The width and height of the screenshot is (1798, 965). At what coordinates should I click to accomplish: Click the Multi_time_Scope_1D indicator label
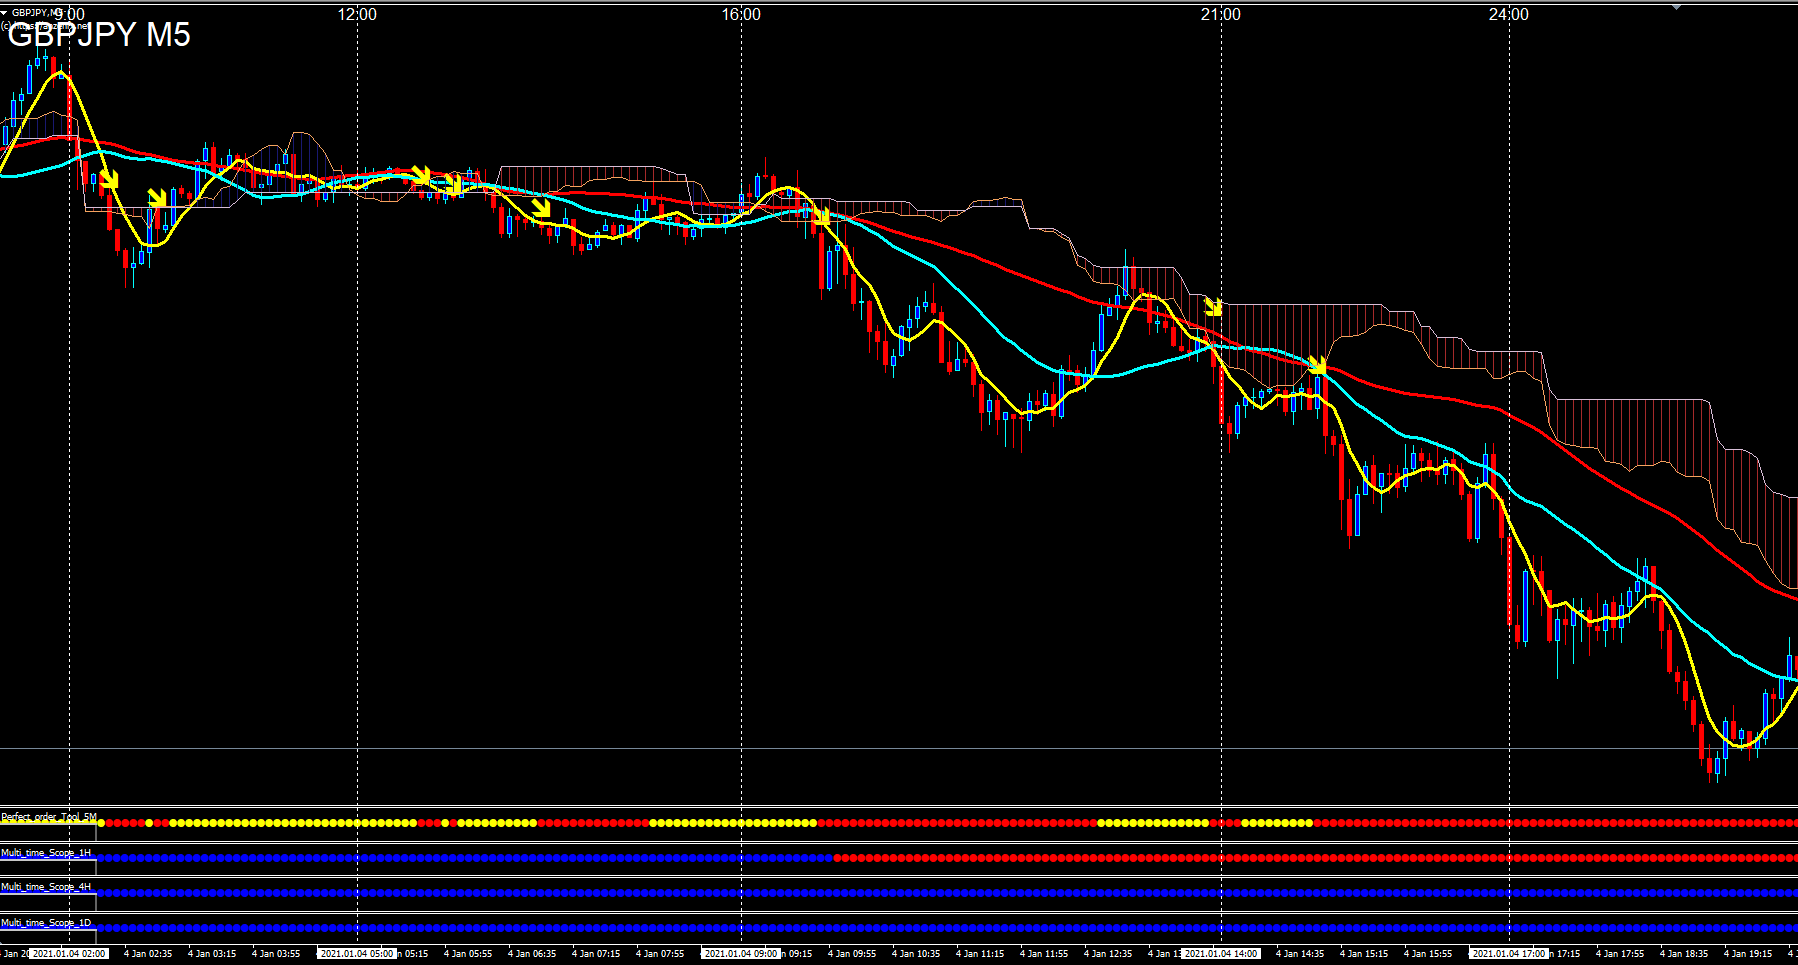[46, 923]
